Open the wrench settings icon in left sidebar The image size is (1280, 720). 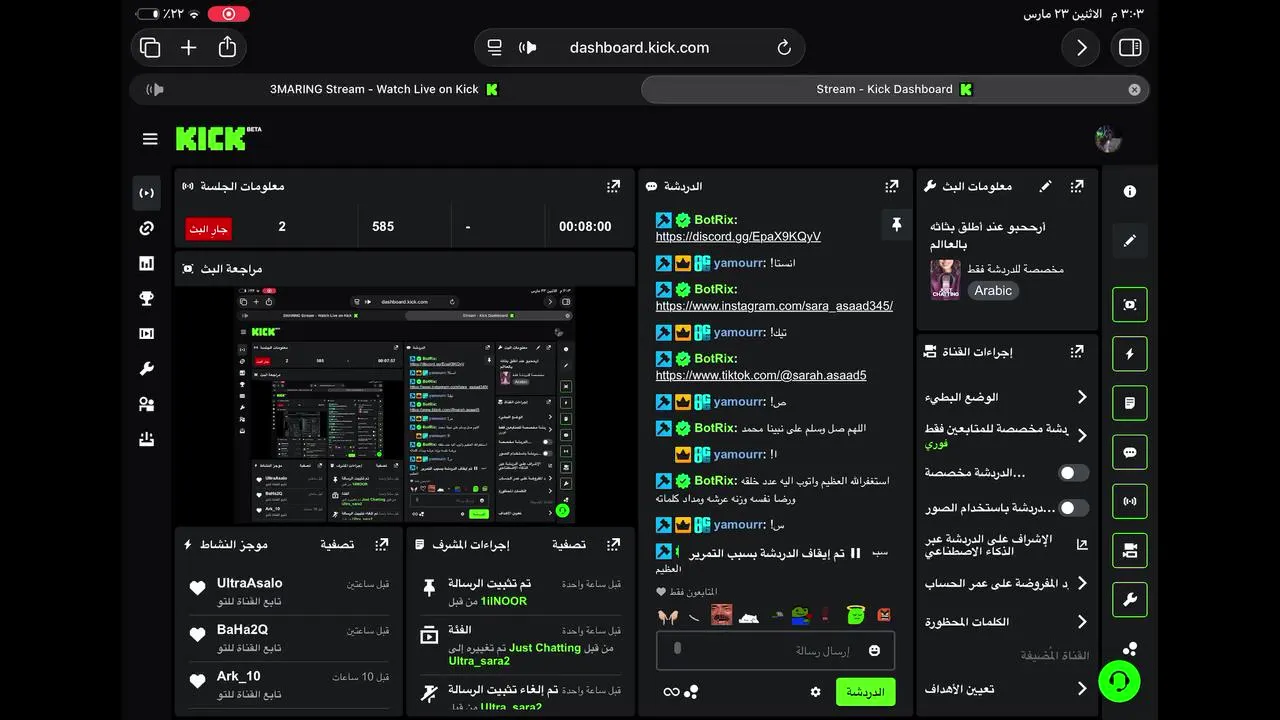coord(147,369)
